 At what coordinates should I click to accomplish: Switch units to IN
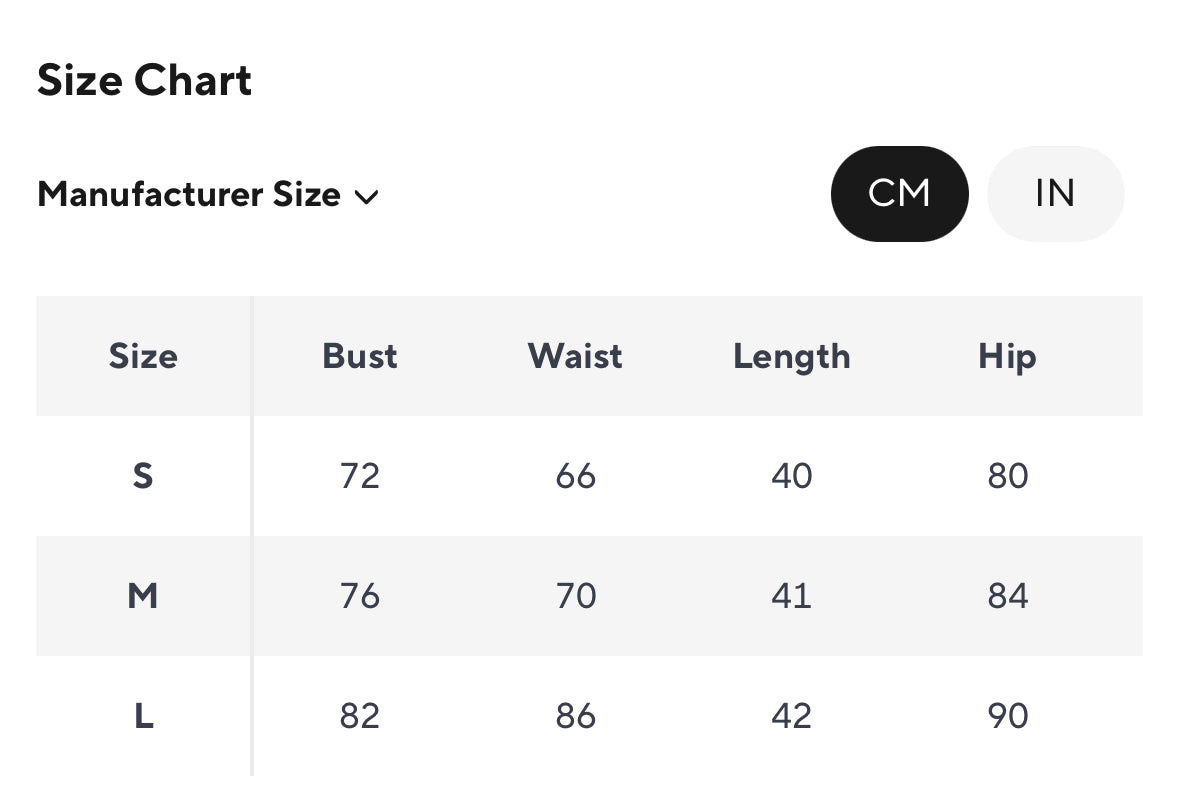coord(1055,194)
